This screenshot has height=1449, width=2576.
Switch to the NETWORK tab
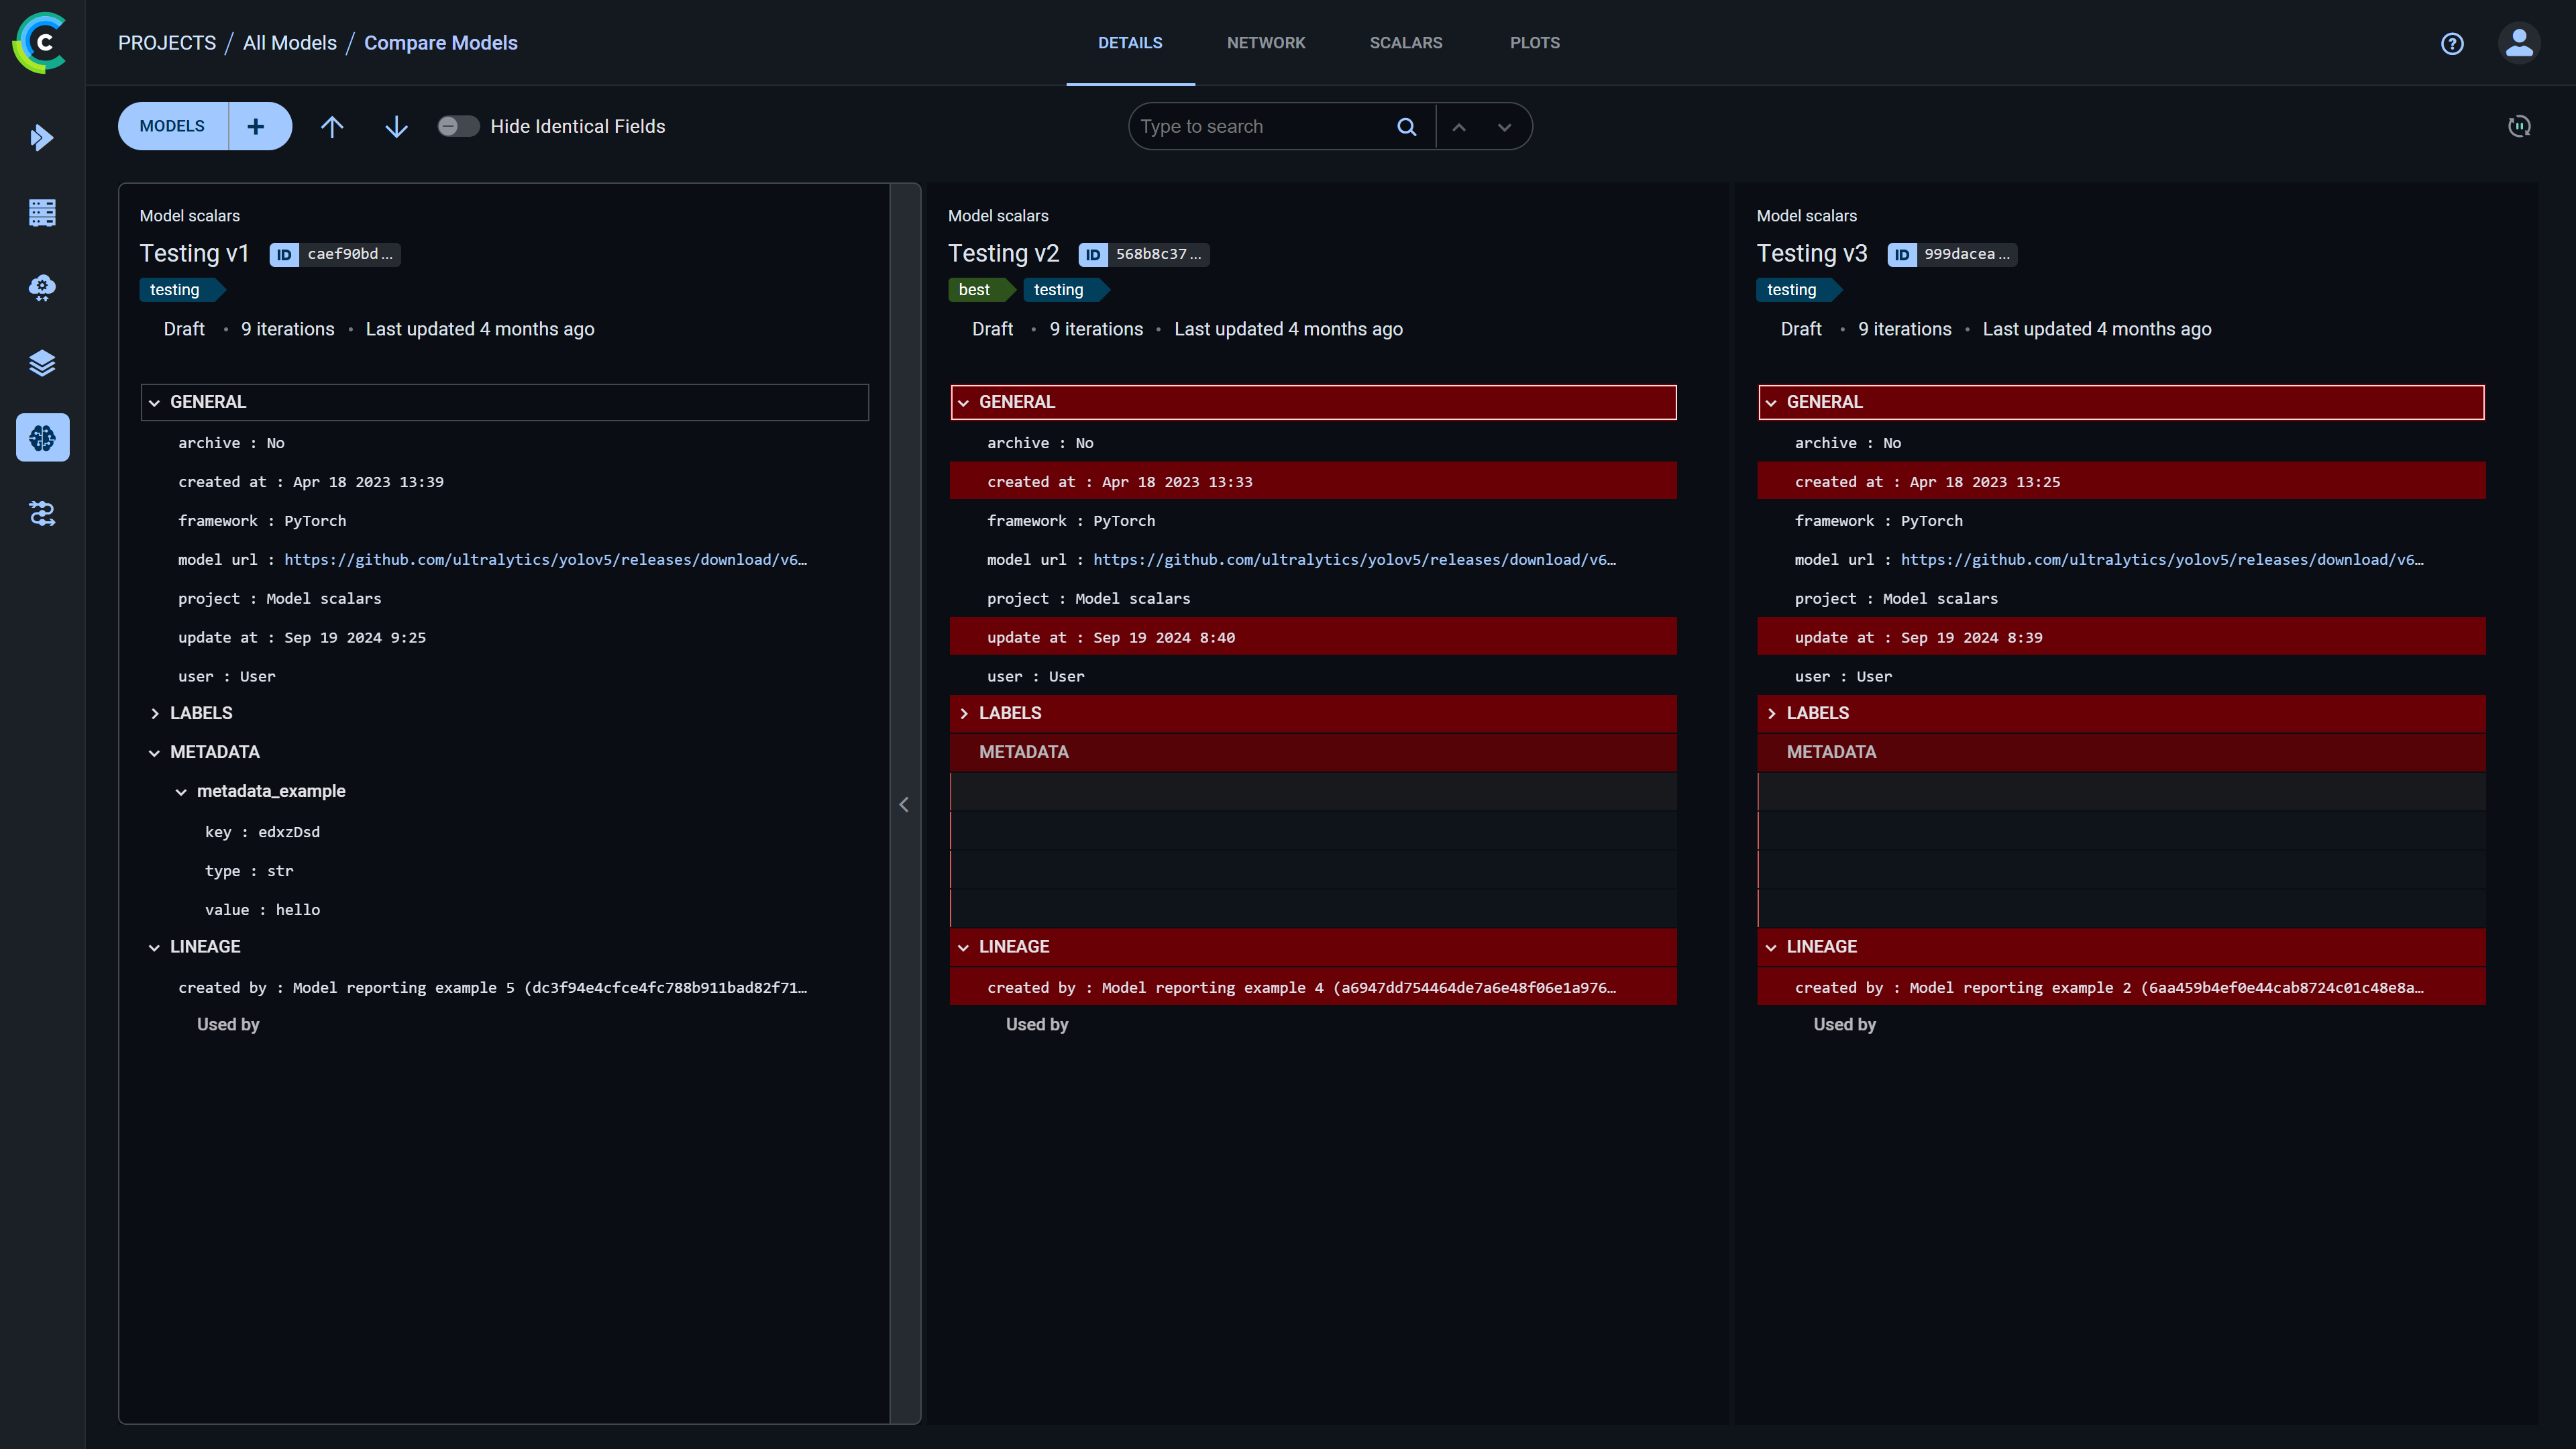pos(1265,43)
